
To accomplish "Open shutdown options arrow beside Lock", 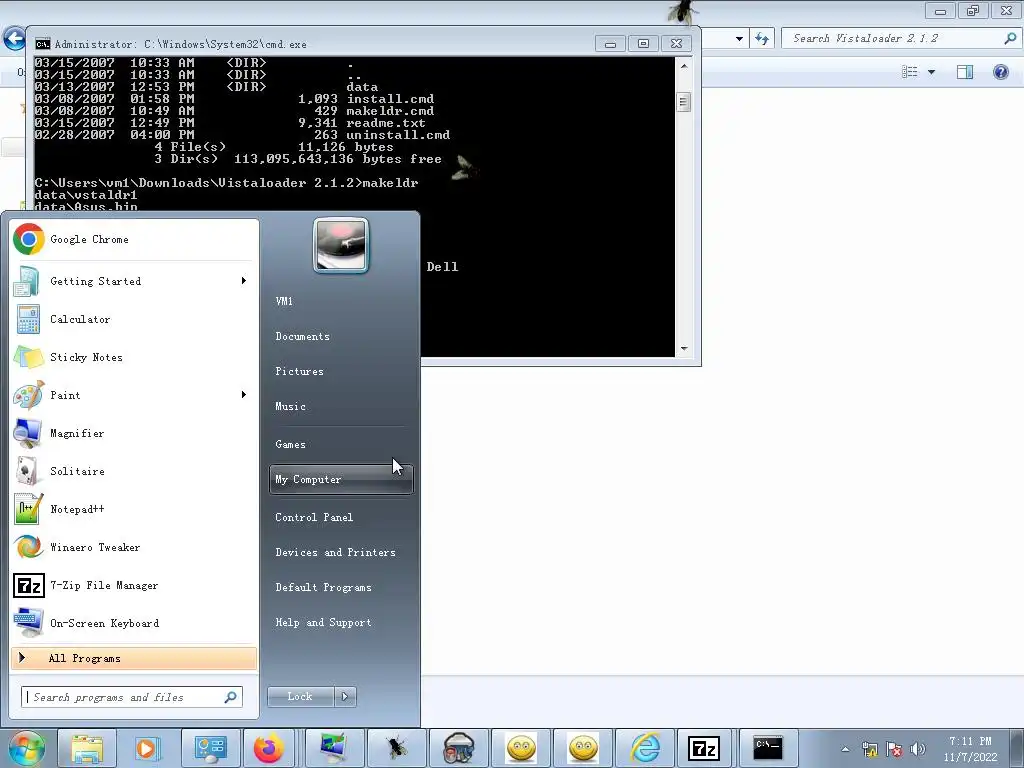I will 345,697.
